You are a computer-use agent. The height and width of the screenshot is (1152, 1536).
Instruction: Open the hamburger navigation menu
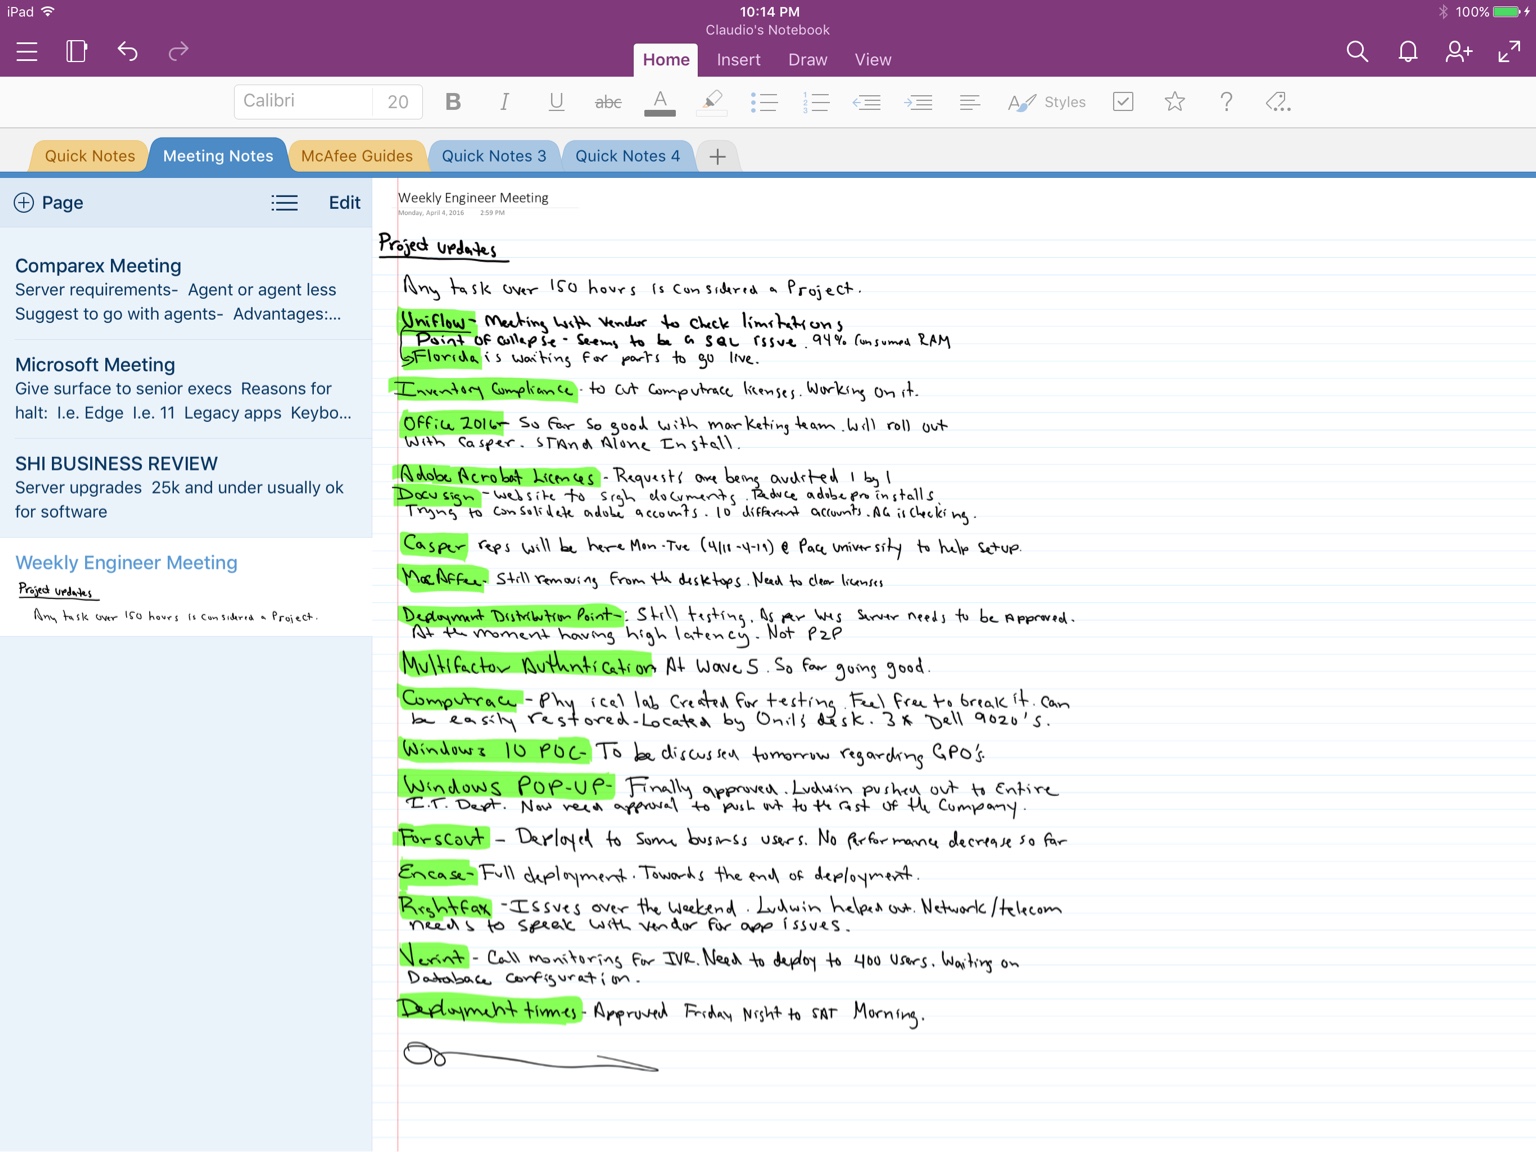(x=27, y=52)
